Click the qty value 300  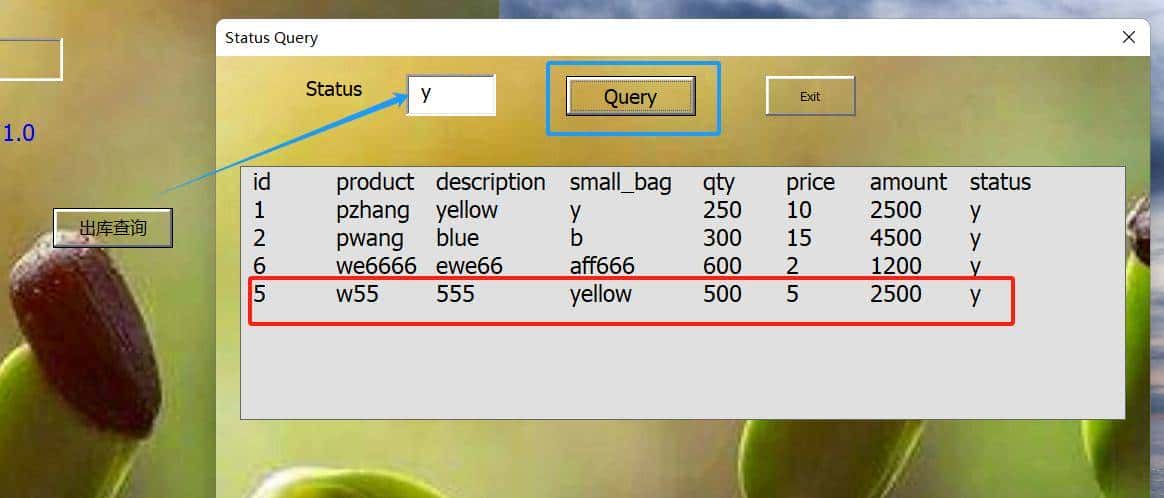click(722, 238)
